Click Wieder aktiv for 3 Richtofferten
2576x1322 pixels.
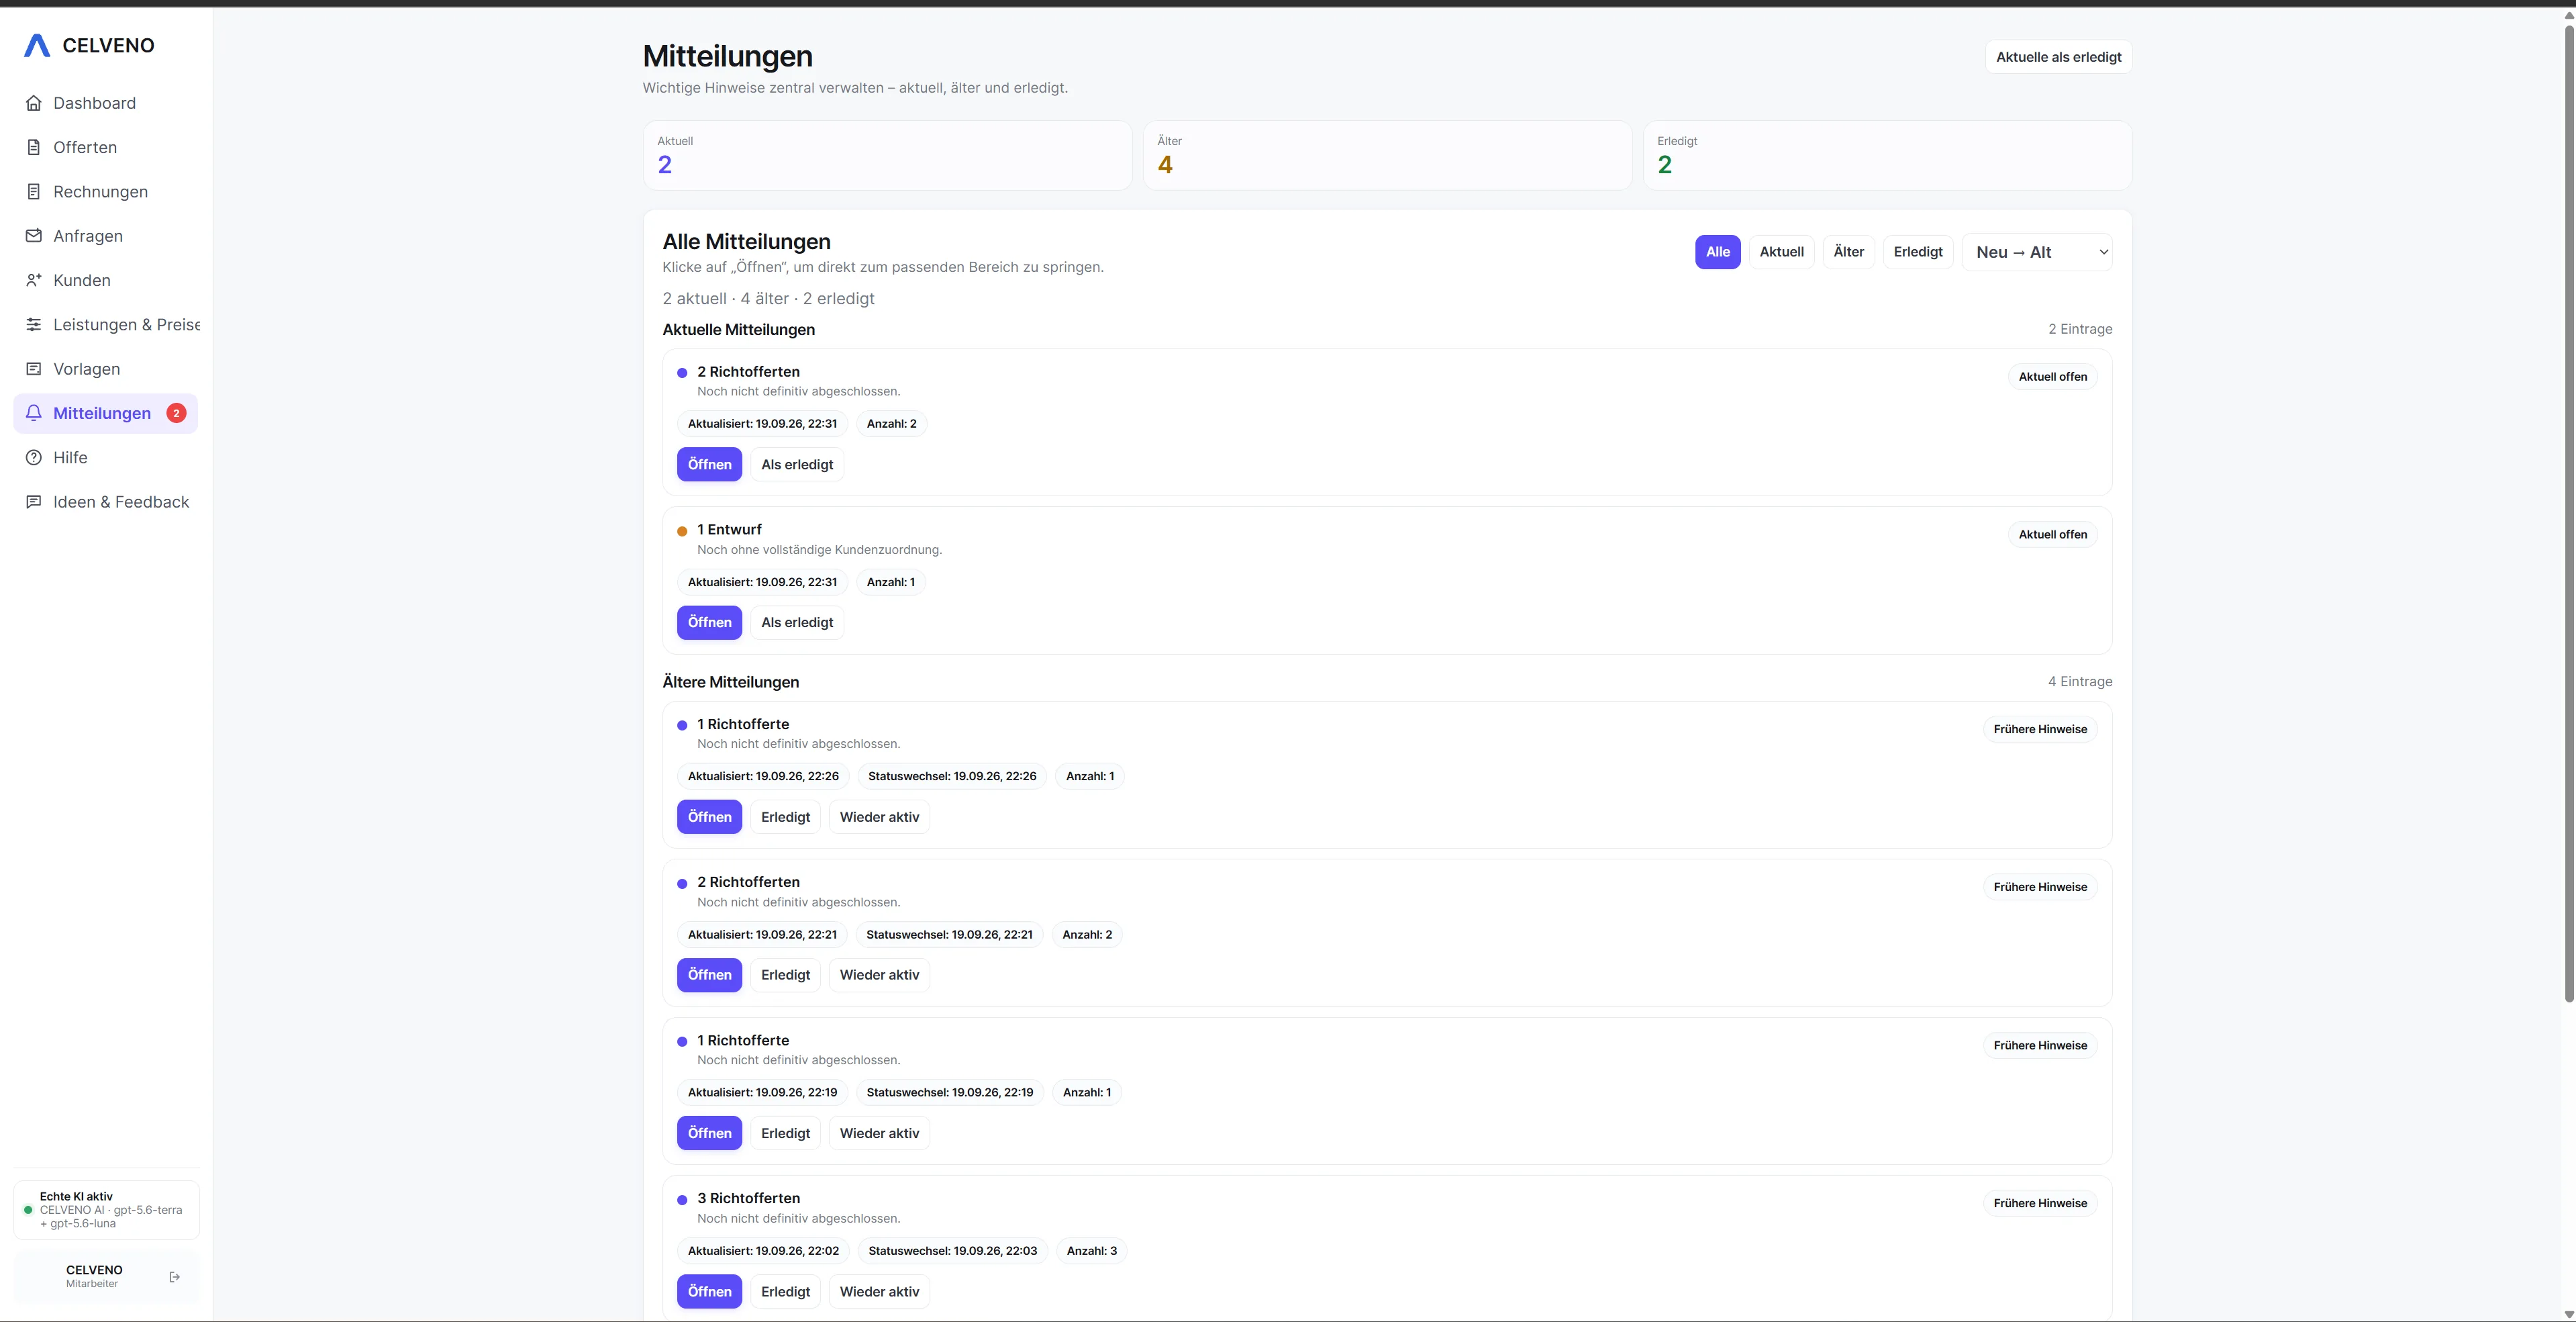coord(879,1291)
